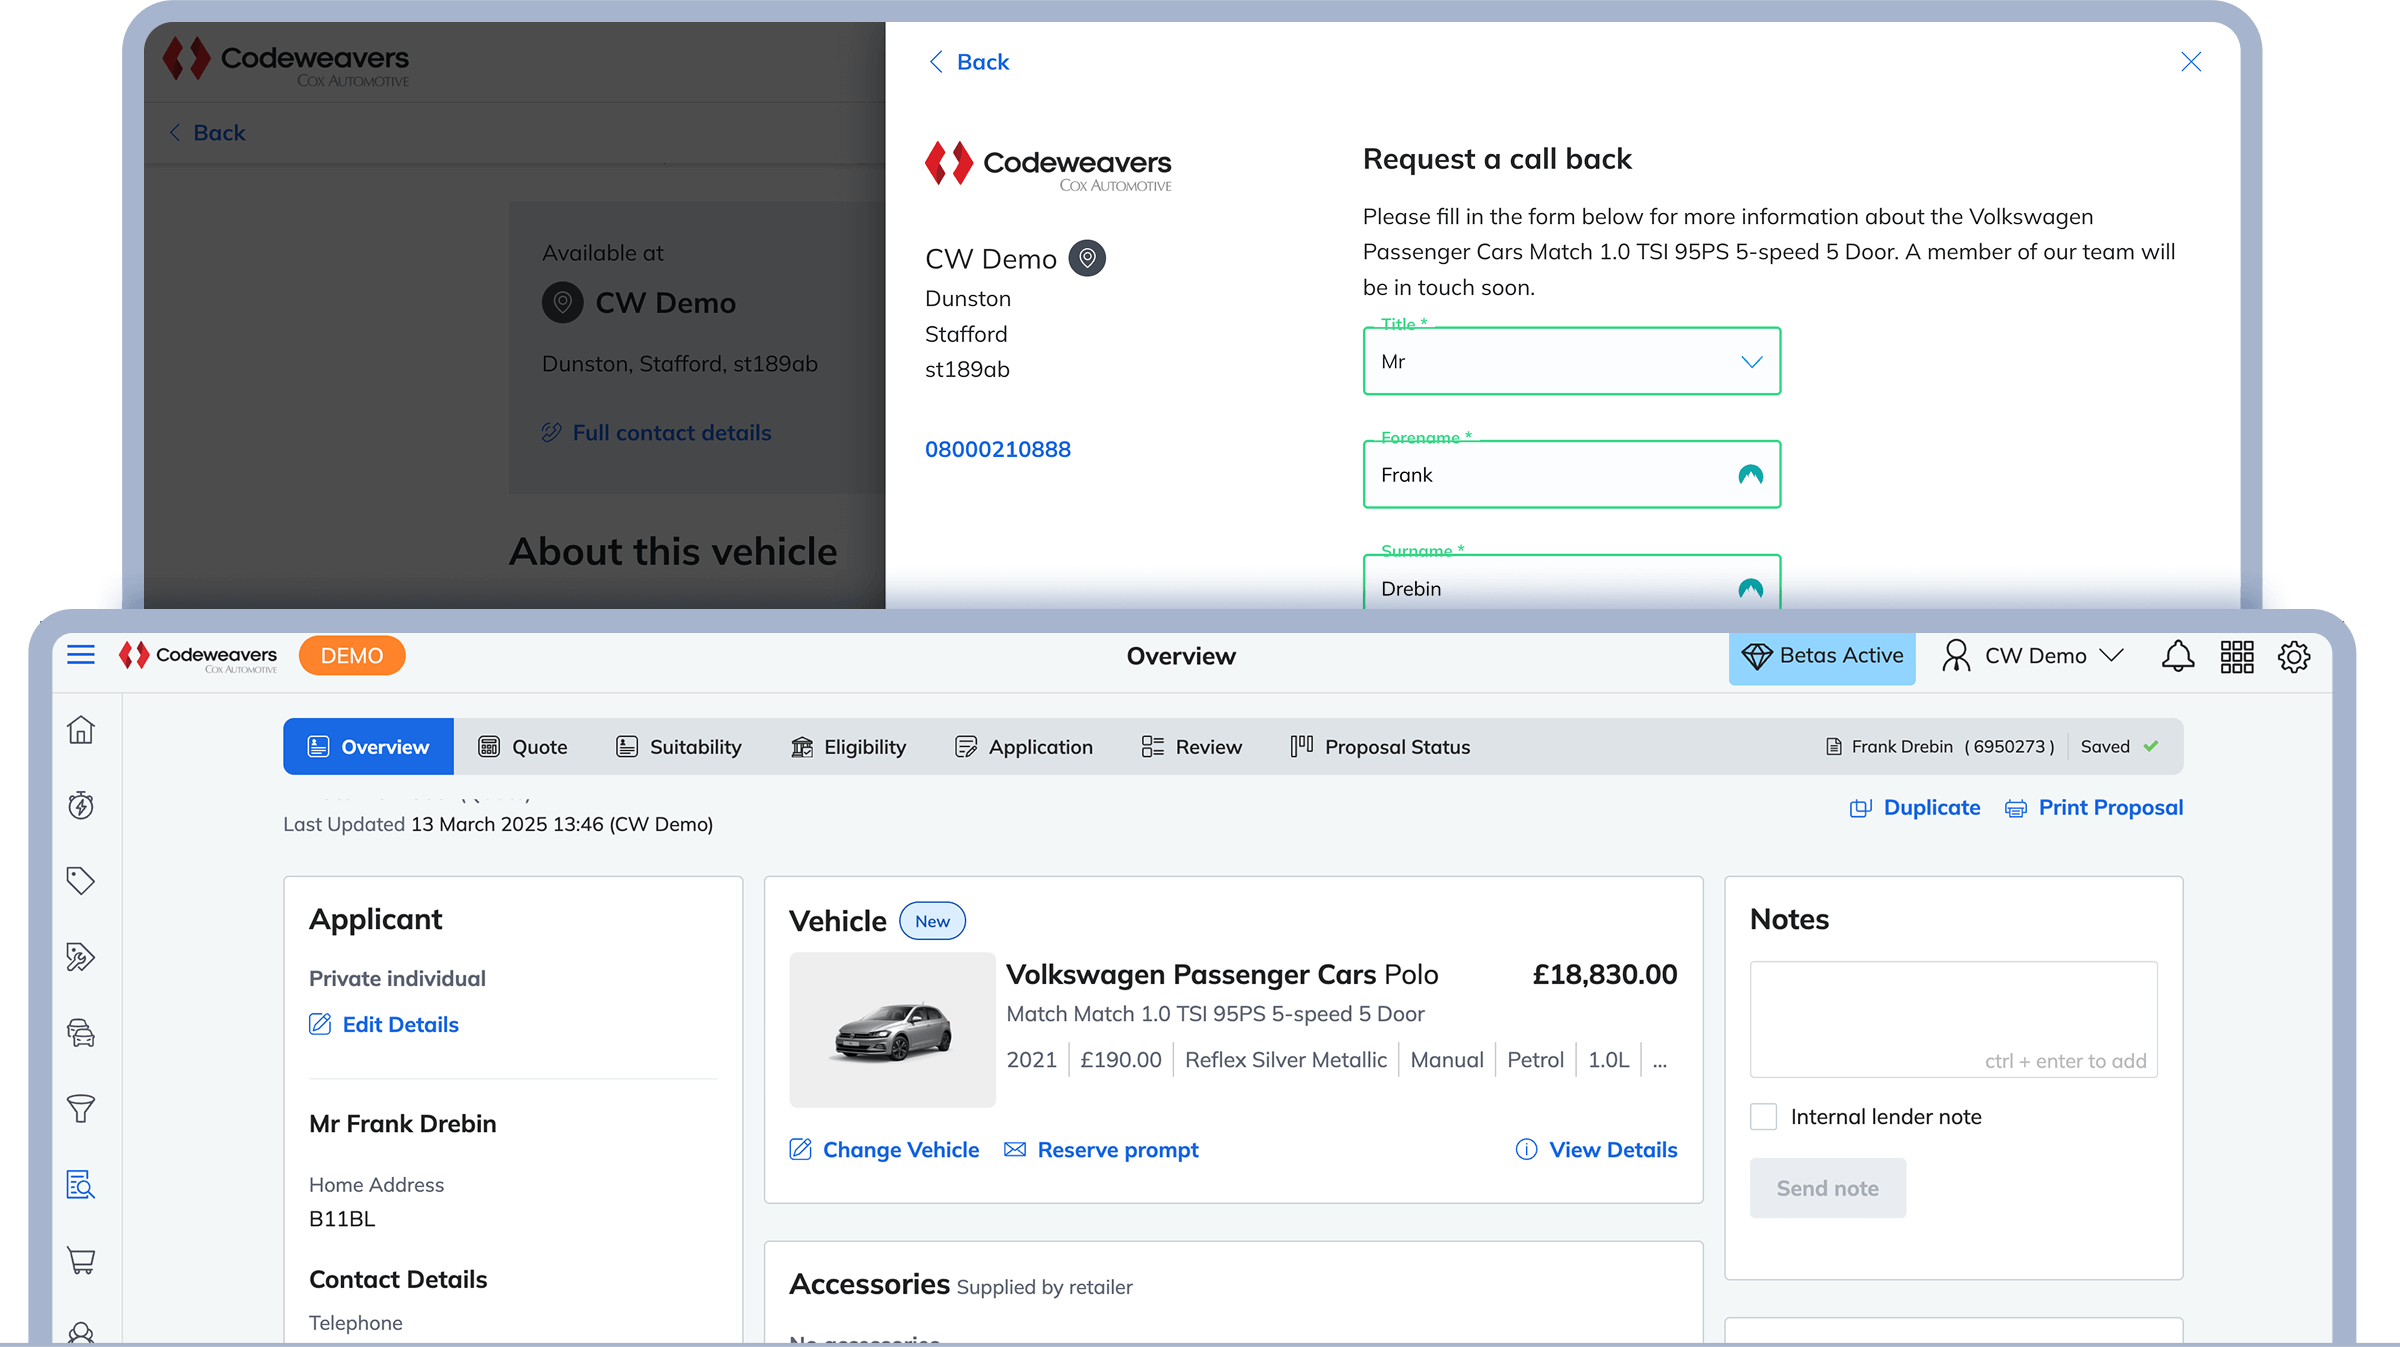Viewport: 2400px width, 1347px height.
Task: Expand the CW Demo user dropdown
Action: pyautogui.click(x=2032, y=656)
